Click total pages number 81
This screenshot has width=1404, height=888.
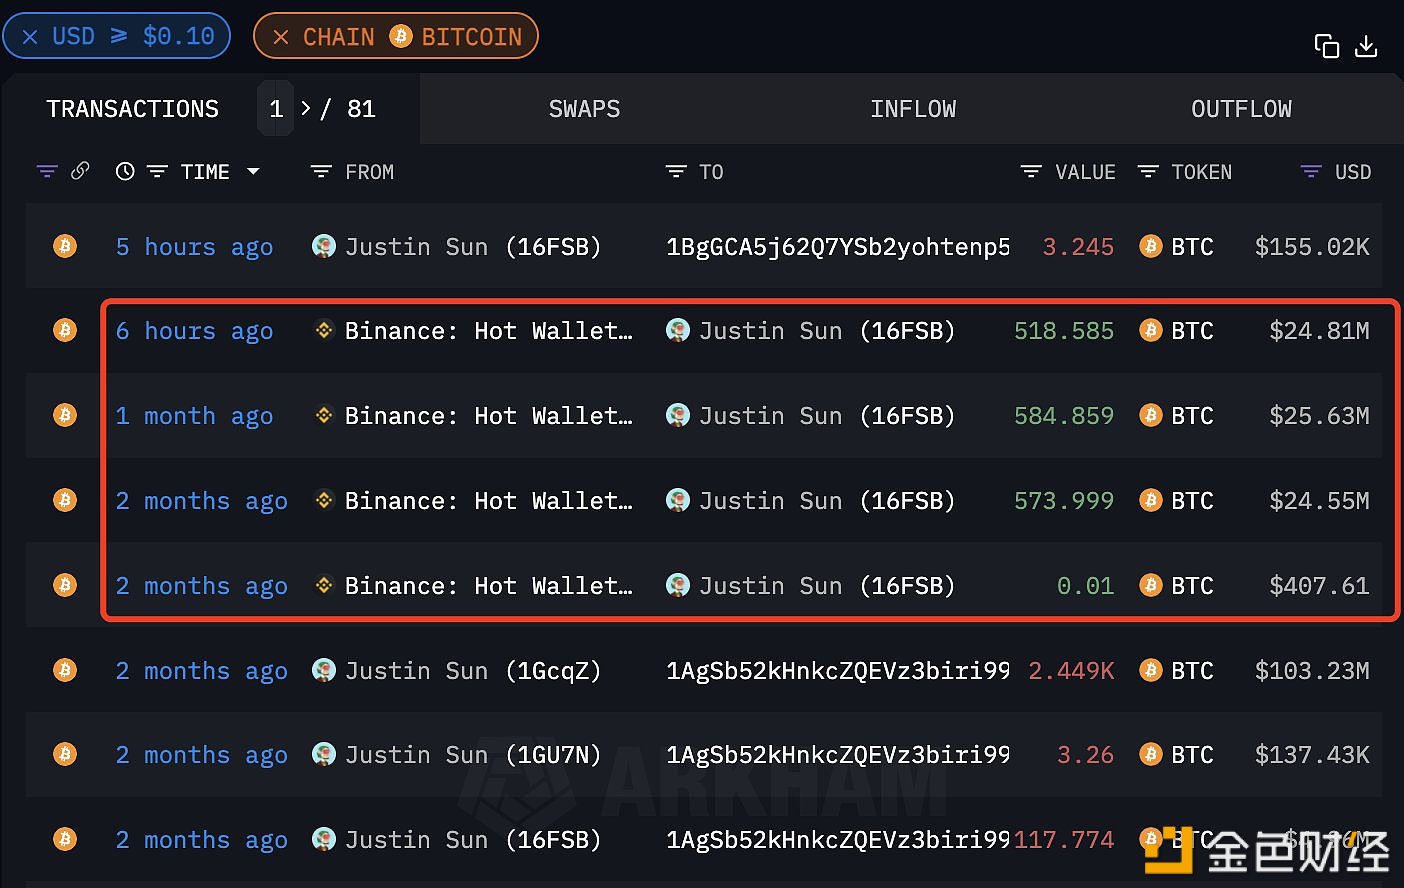[x=361, y=109]
